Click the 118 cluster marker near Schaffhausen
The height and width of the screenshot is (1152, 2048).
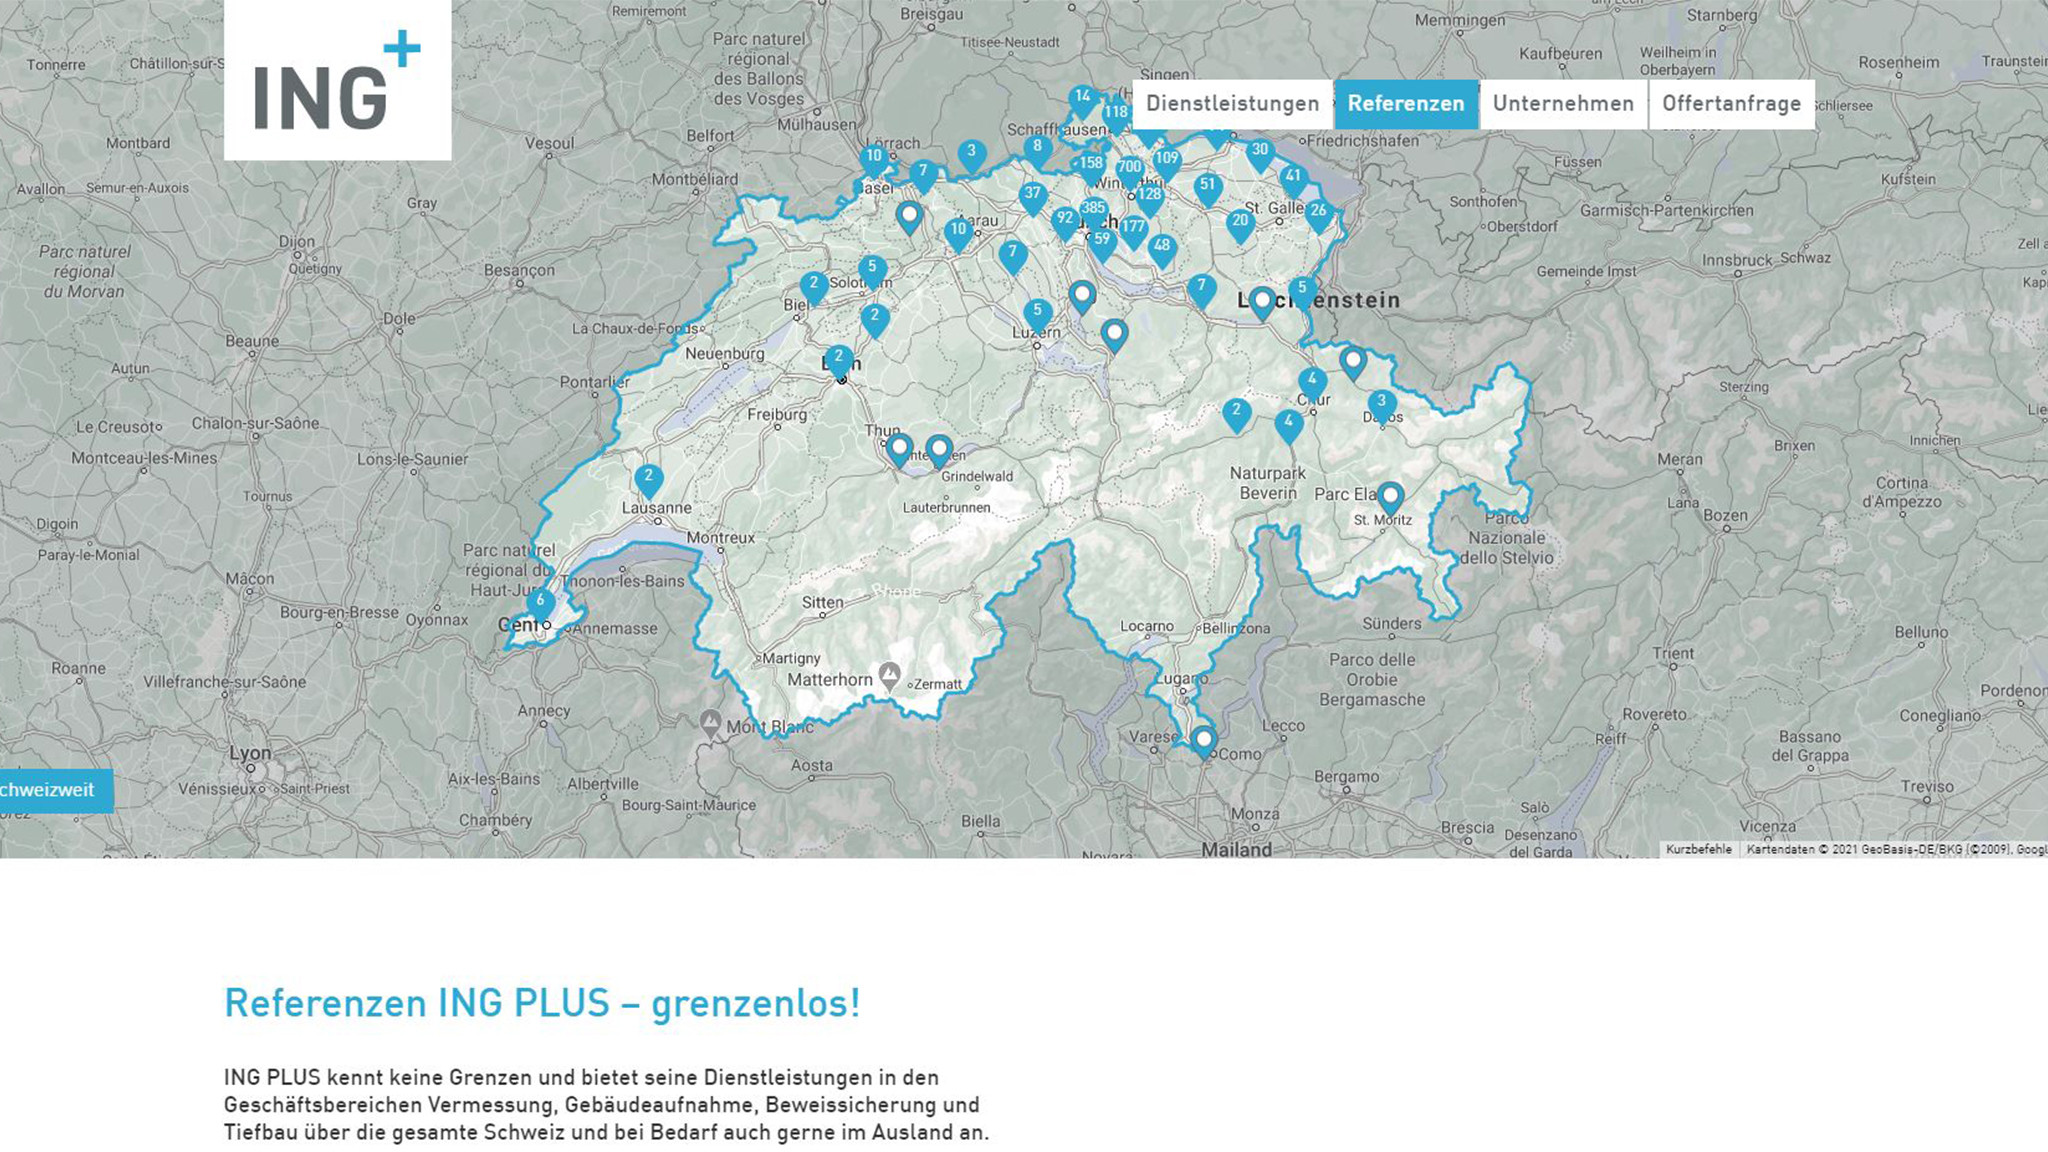[x=1115, y=114]
